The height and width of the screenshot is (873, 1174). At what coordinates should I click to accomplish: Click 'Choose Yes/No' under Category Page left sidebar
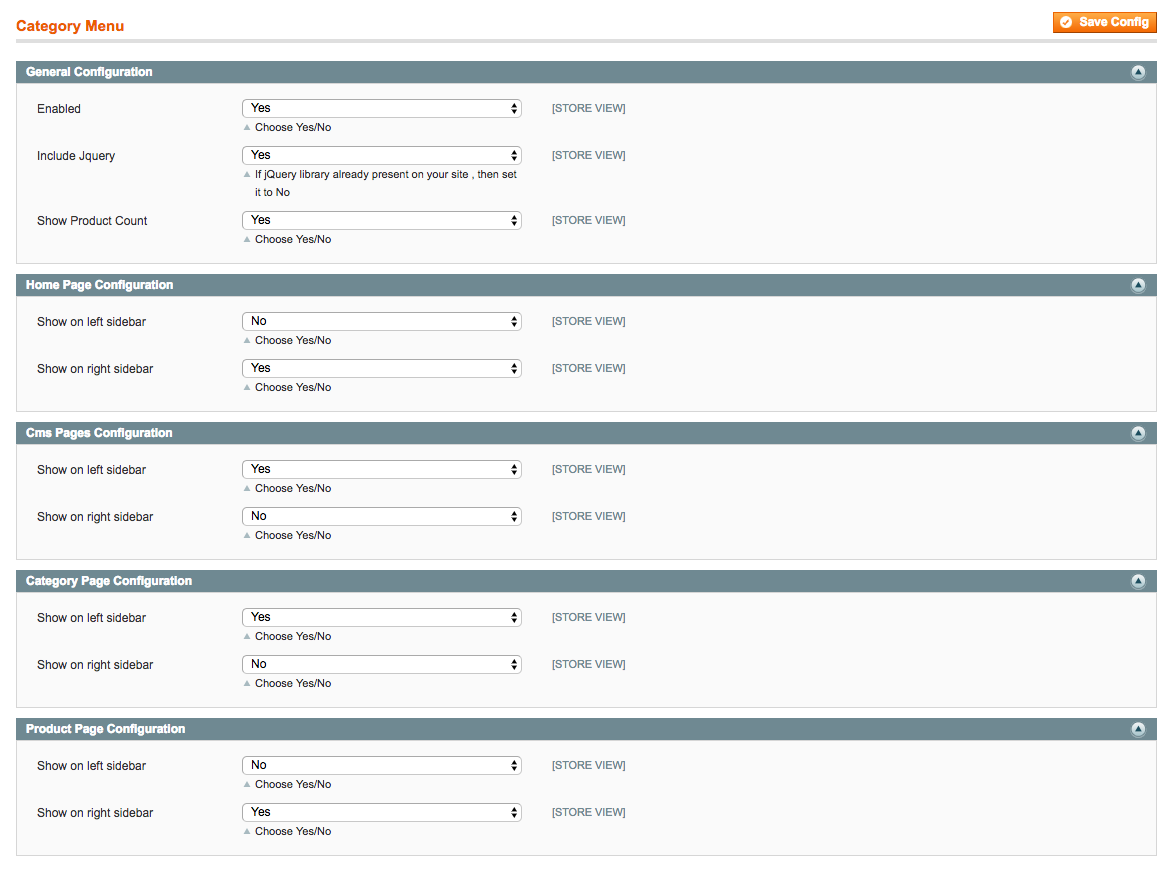[293, 637]
